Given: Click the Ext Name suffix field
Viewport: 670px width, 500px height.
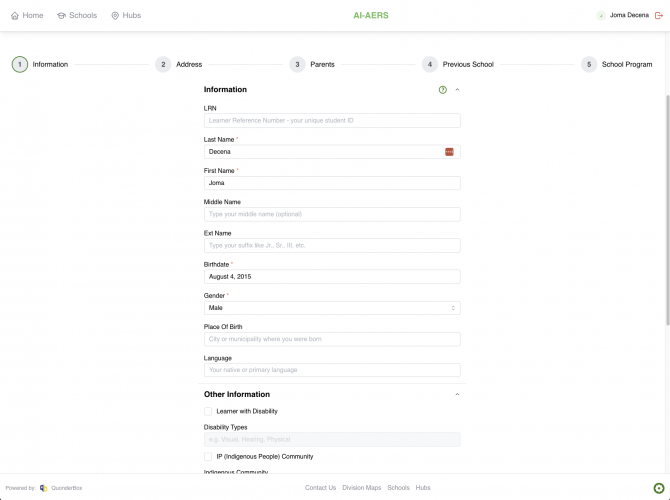Looking at the screenshot, I should coord(332,245).
